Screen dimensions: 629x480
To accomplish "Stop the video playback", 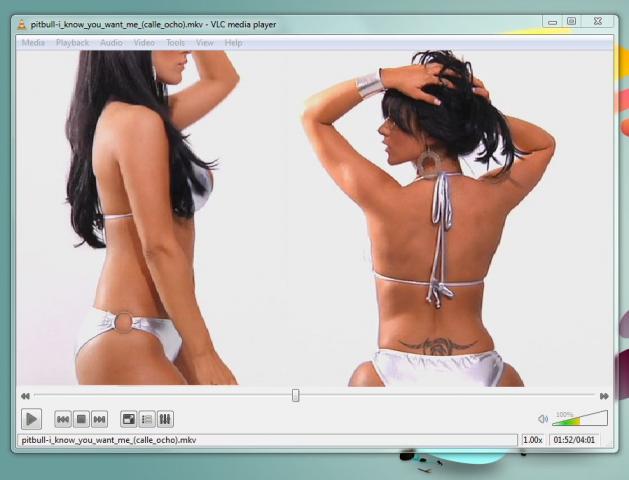I will 81,419.
